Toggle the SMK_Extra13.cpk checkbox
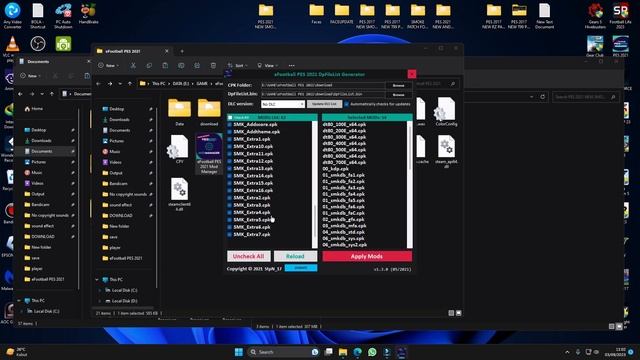 229,169
